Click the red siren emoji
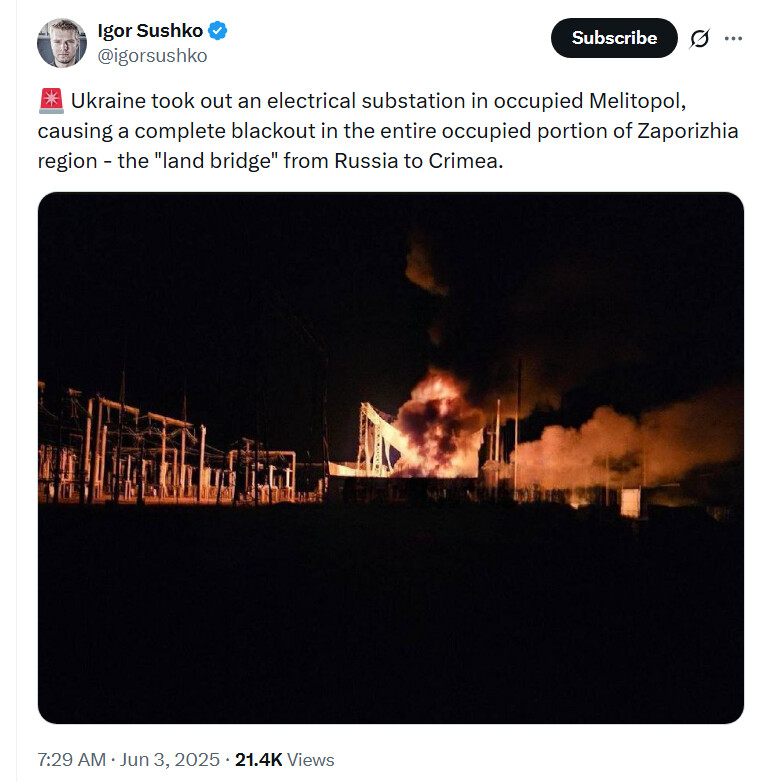 click(x=51, y=100)
